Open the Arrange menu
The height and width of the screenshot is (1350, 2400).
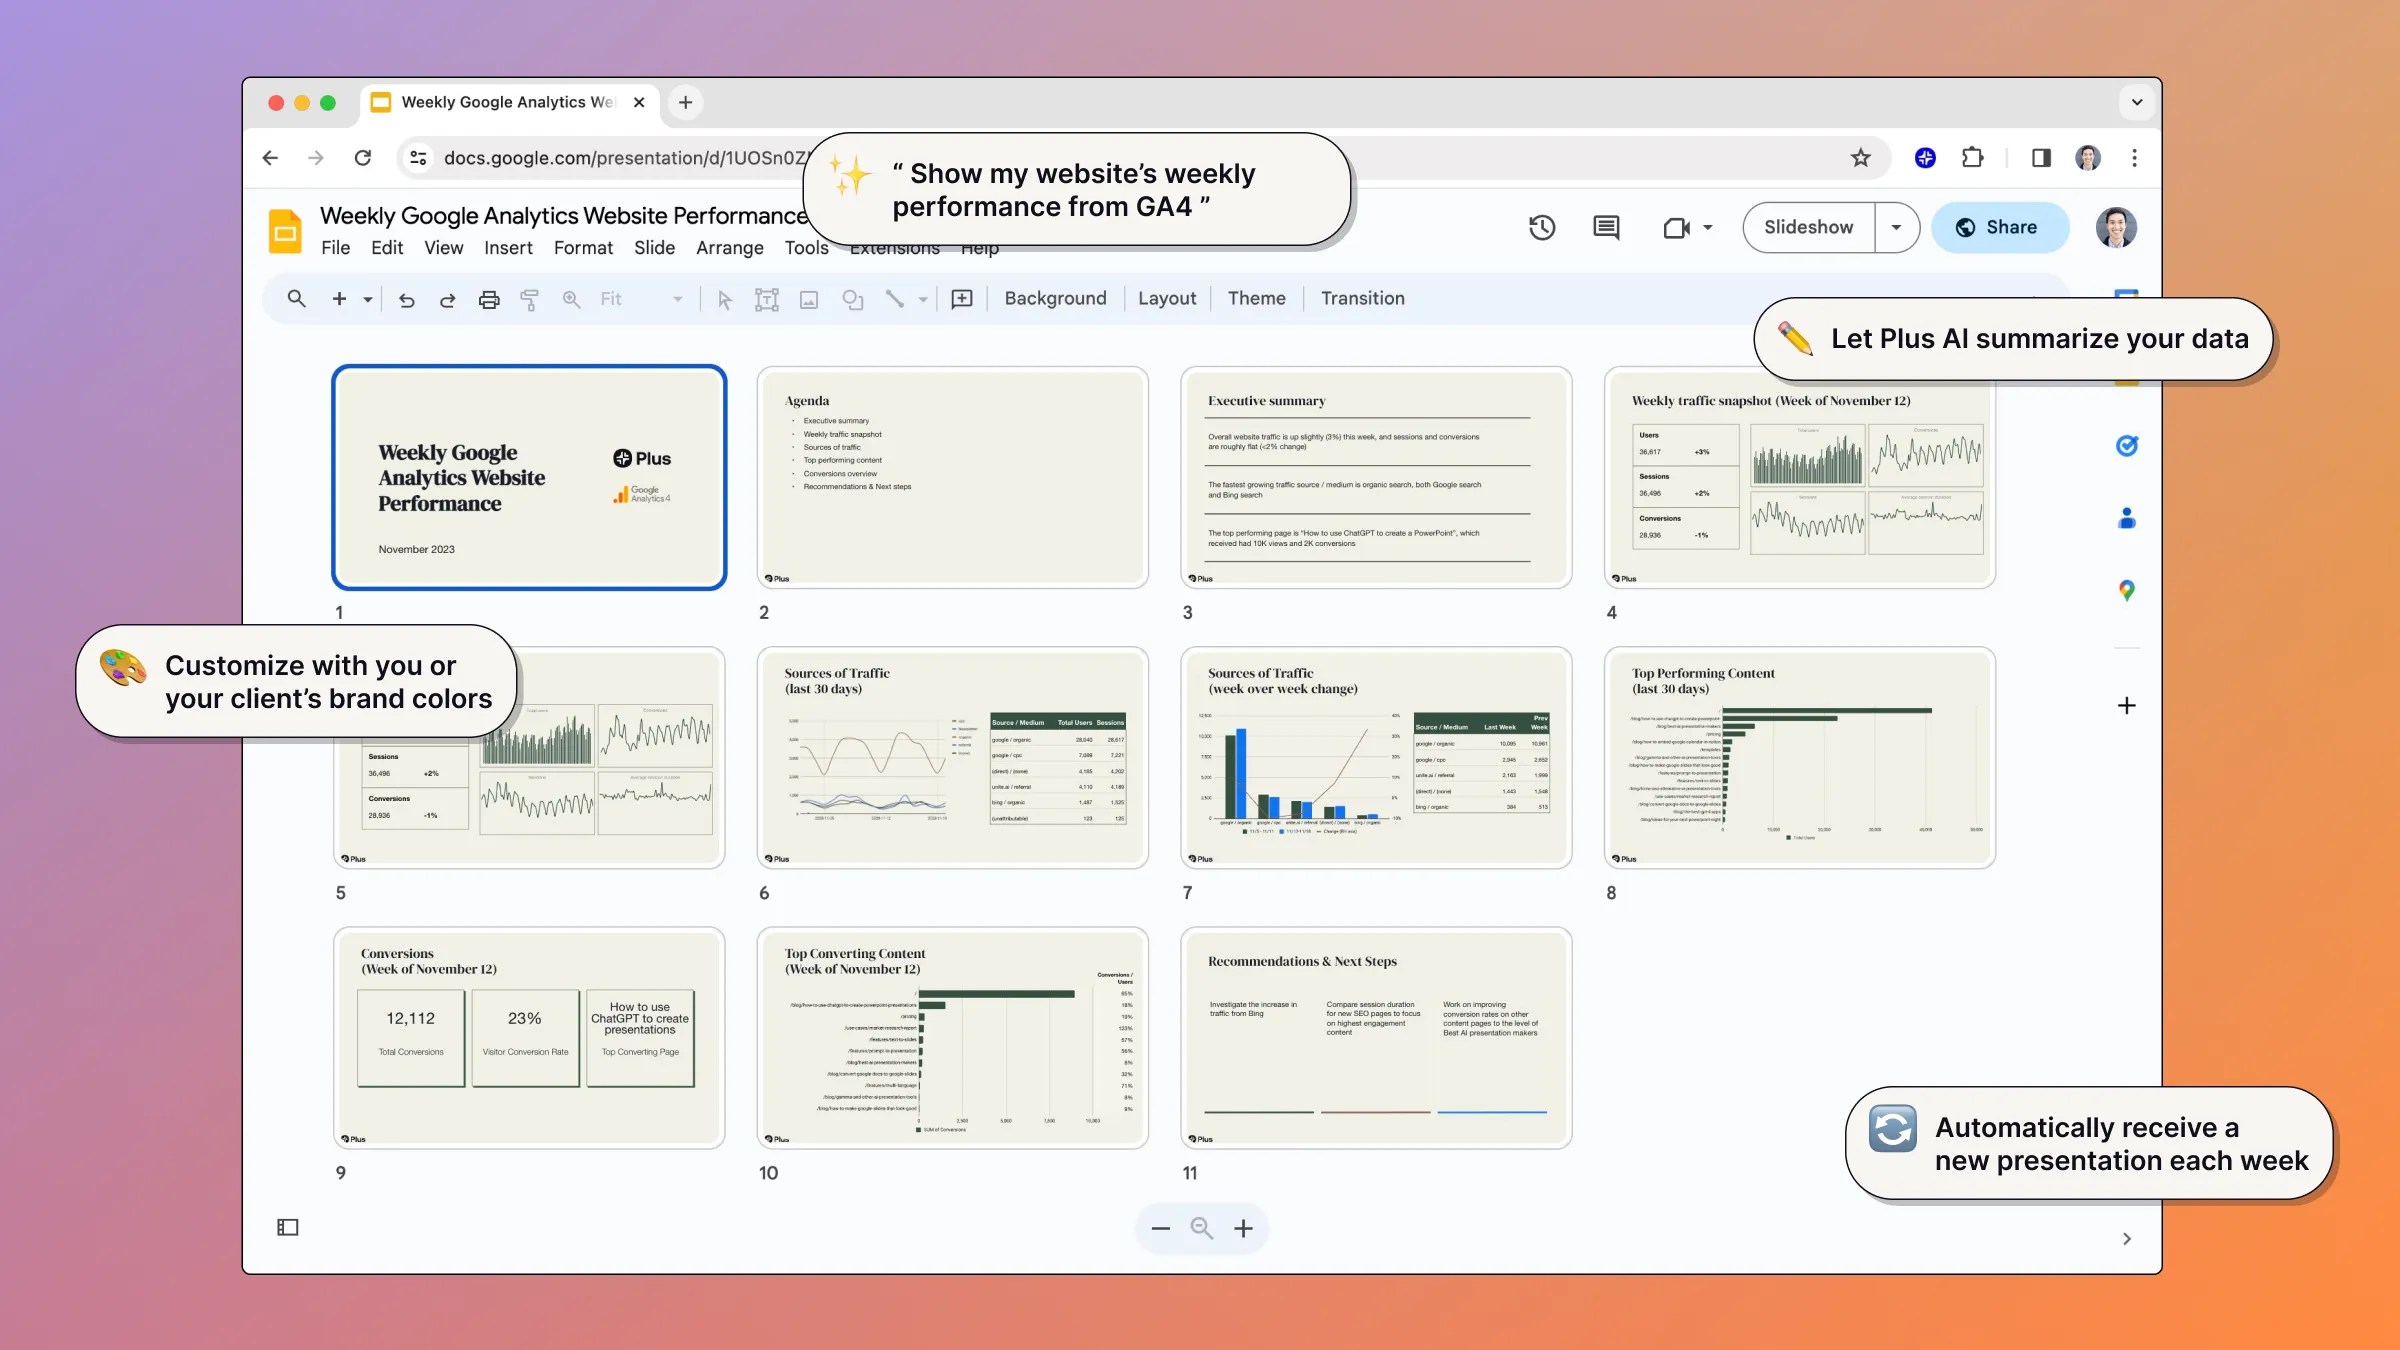point(729,248)
